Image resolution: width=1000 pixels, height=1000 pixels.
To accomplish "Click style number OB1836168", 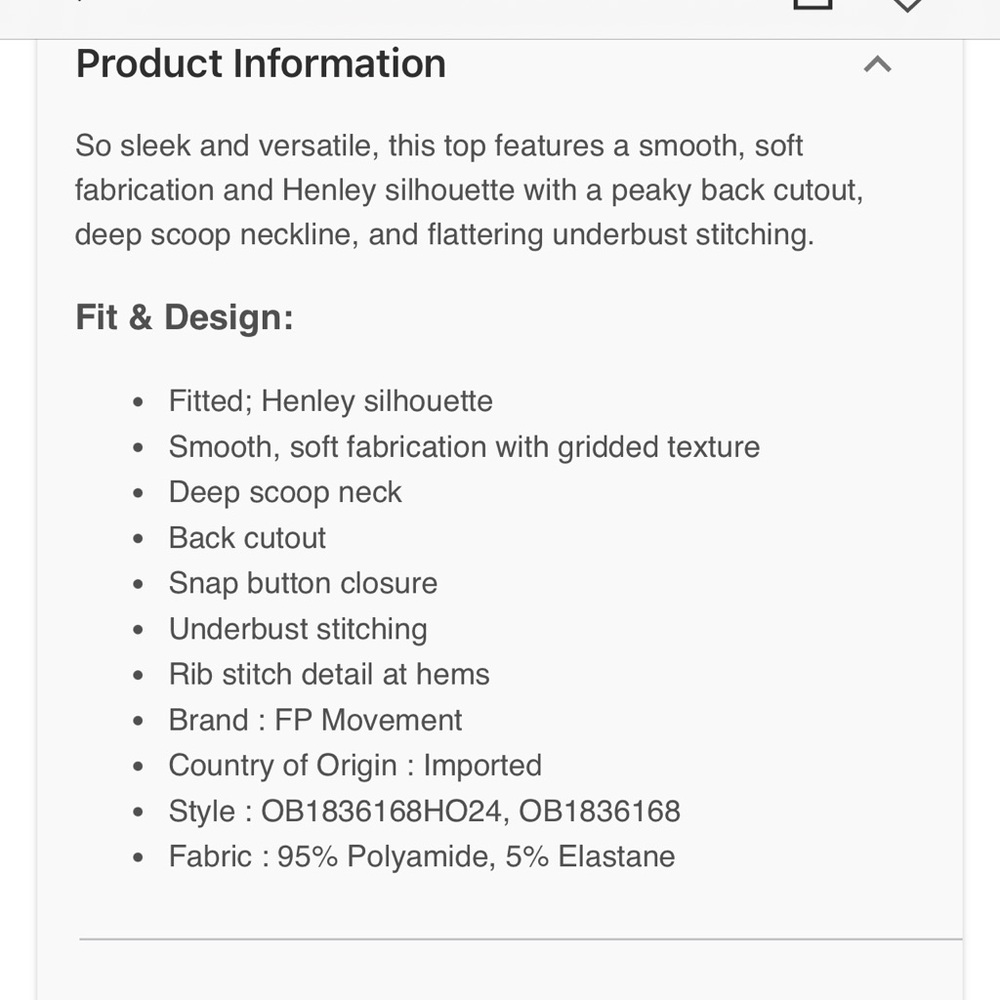I will [599, 811].
